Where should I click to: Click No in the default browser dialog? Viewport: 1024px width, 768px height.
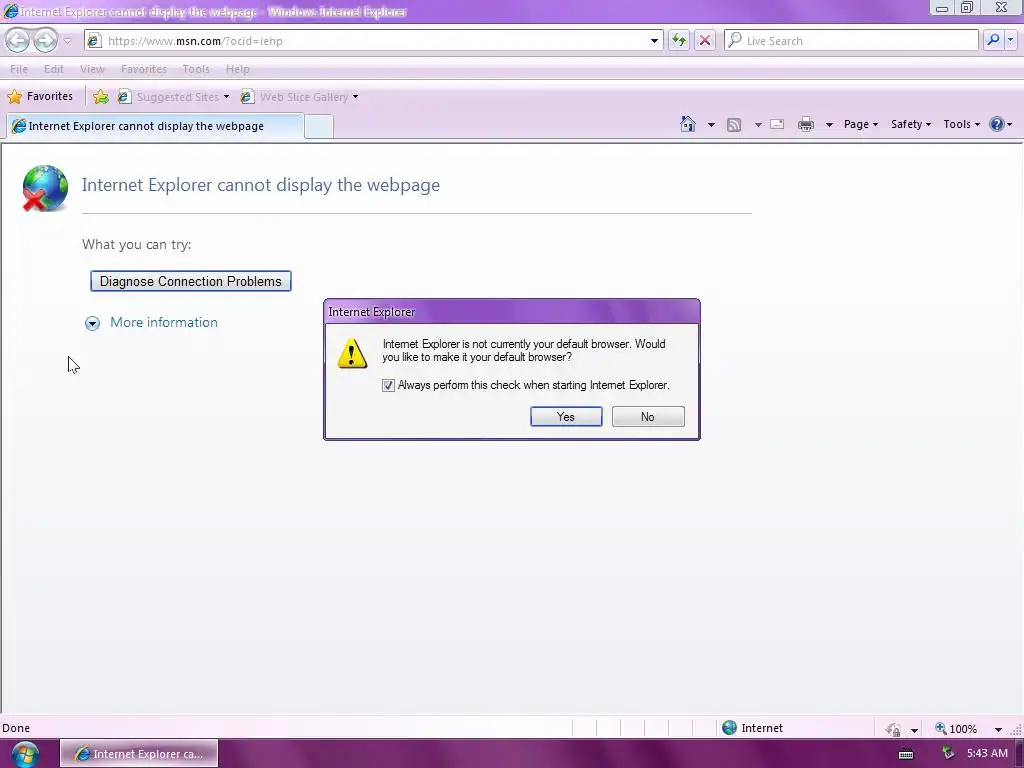648,417
